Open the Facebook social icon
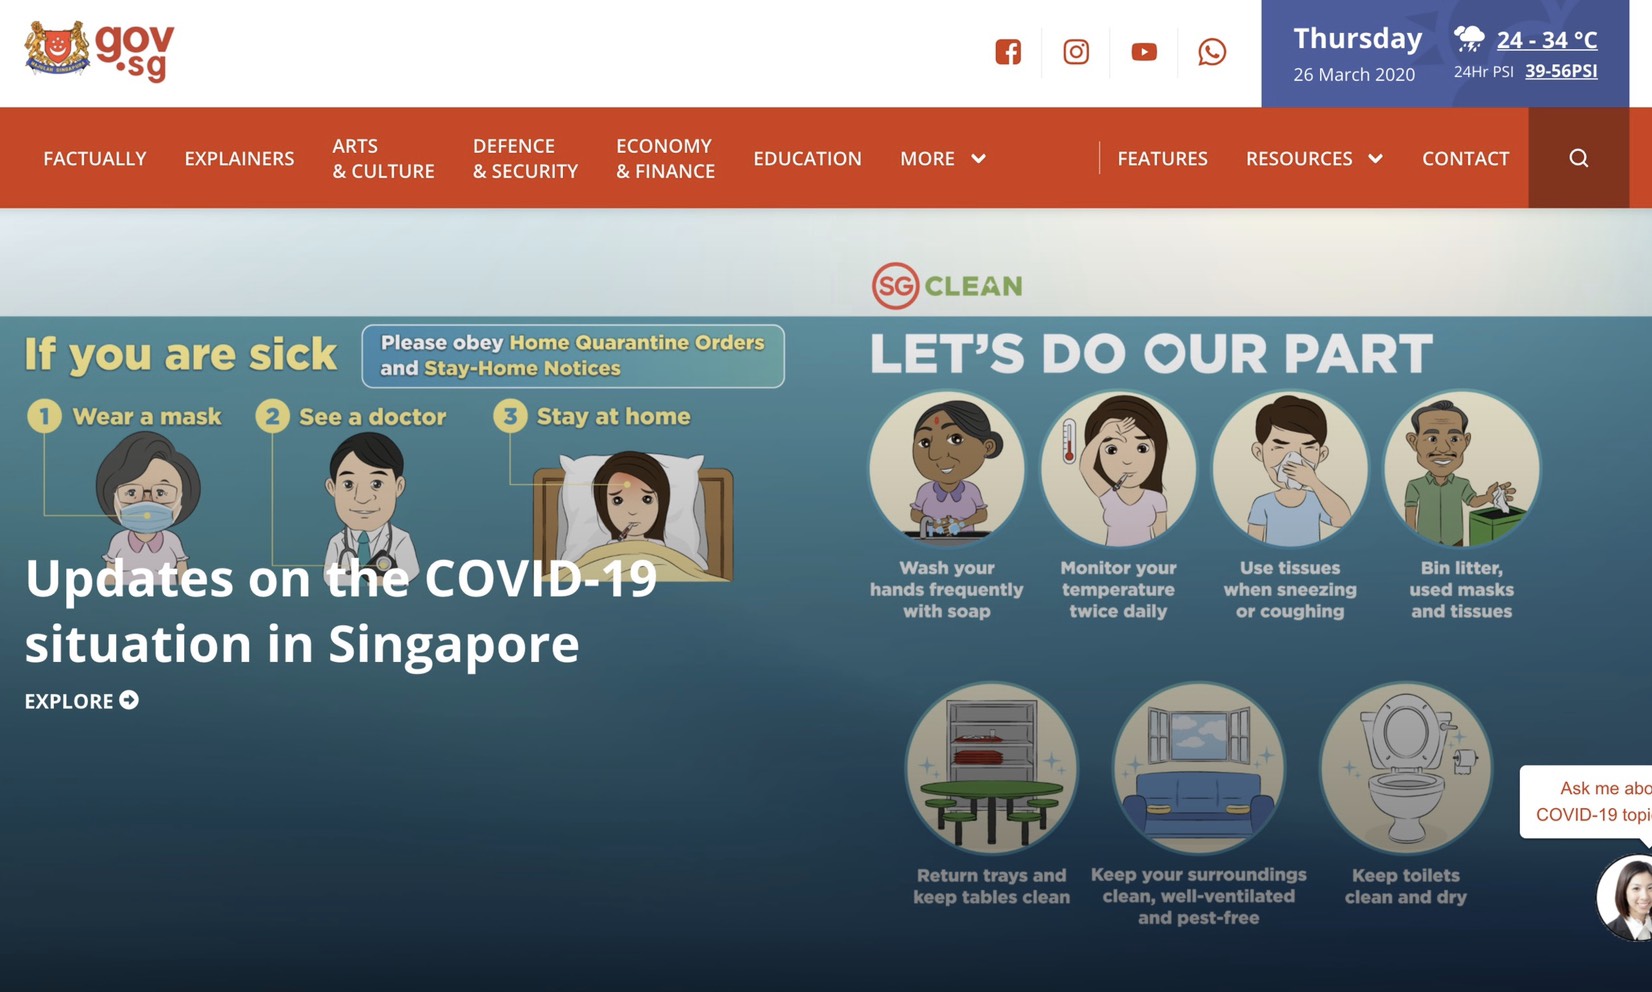Viewport: 1652px width, 992px height. coord(1008,52)
